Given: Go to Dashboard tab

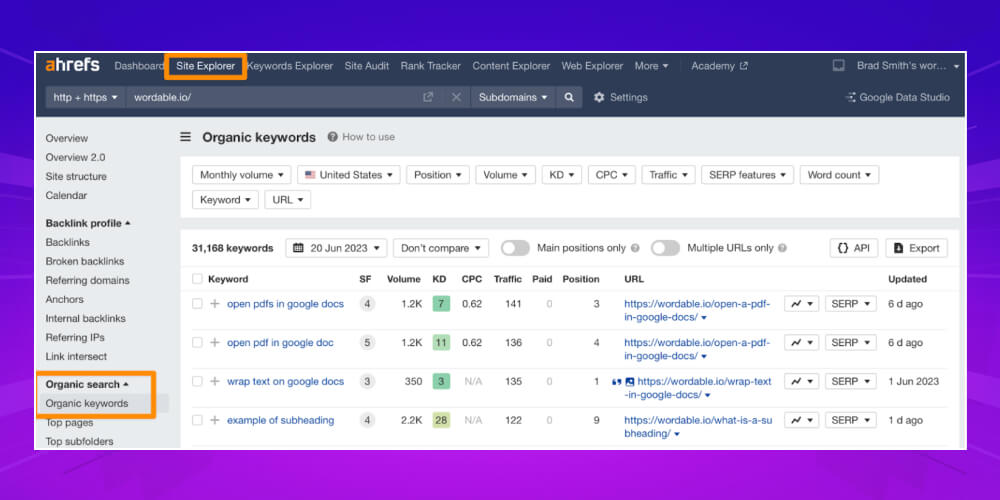Looking at the screenshot, I should coord(139,66).
